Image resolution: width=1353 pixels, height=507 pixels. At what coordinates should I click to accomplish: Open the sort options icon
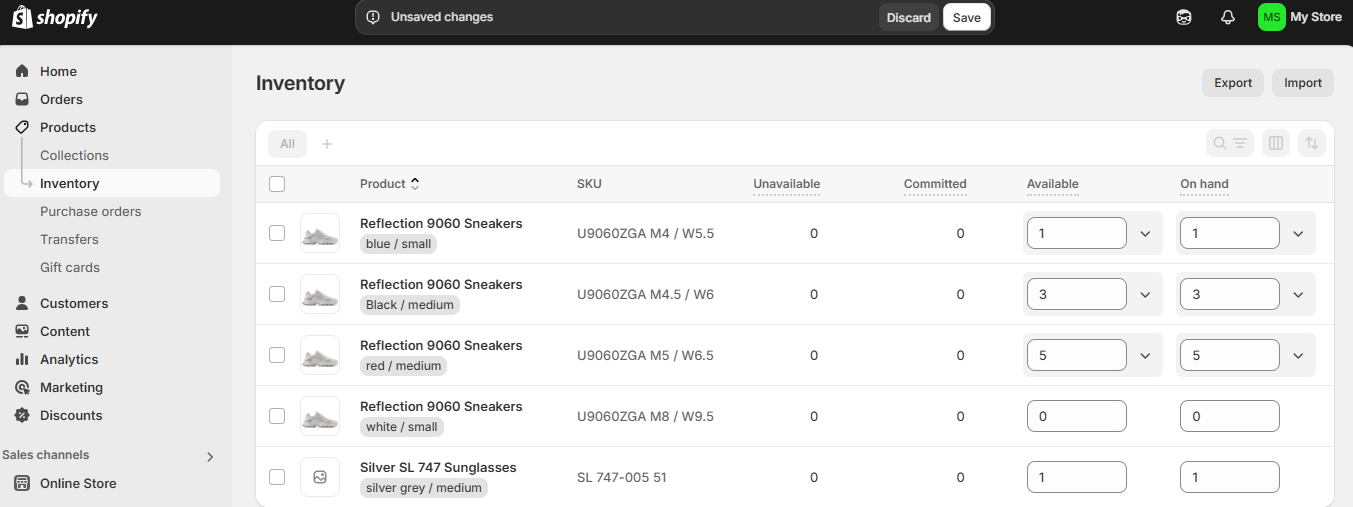pos(1312,143)
